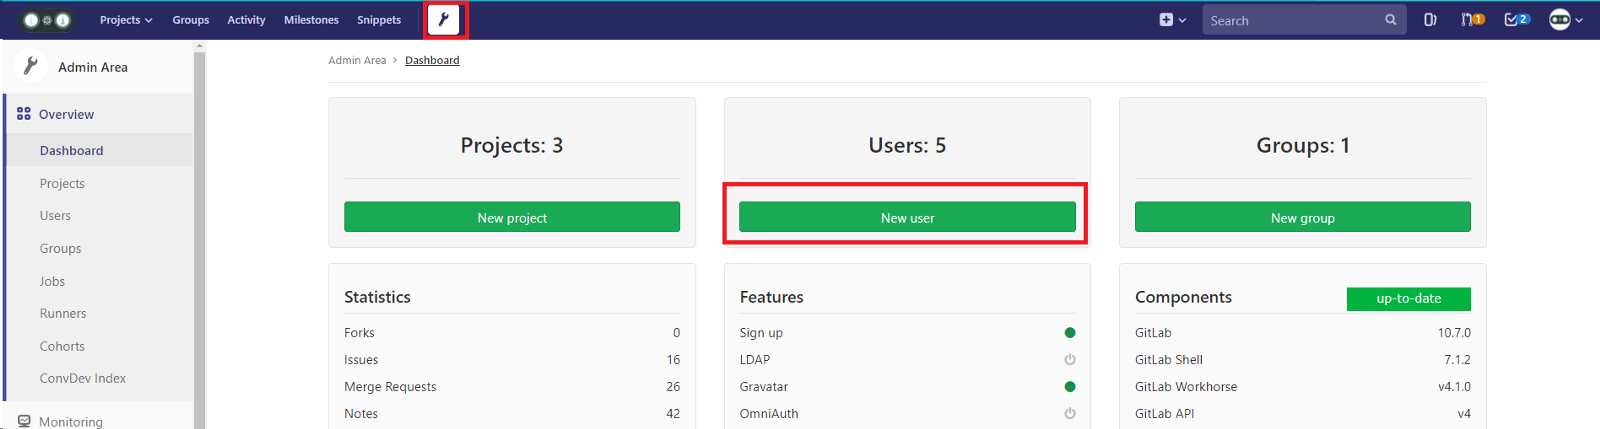Viewport: 1600px width, 429px height.
Task: Go to Activity in top navigation
Action: [246, 20]
